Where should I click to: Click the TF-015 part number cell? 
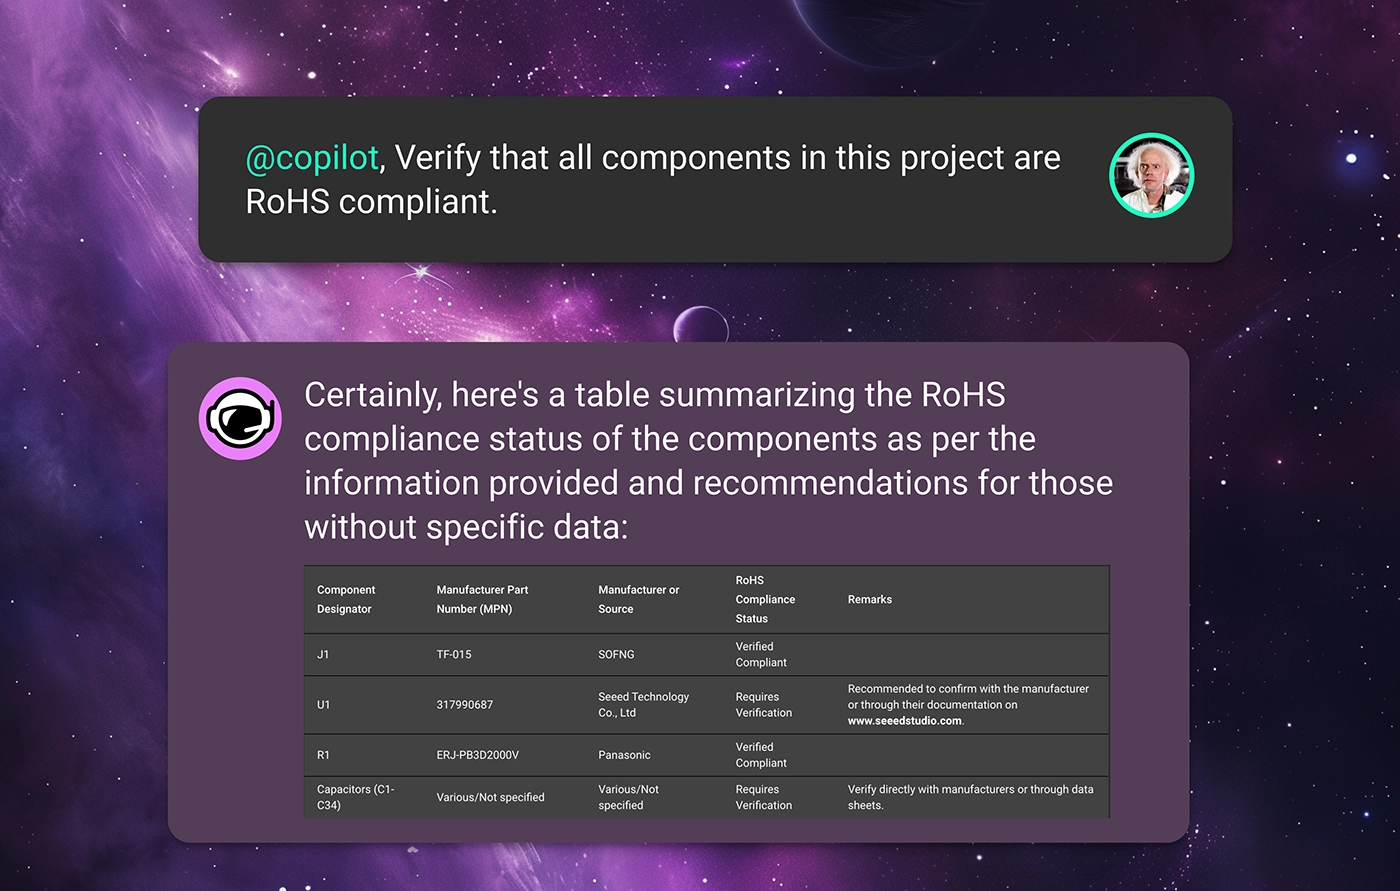(454, 655)
